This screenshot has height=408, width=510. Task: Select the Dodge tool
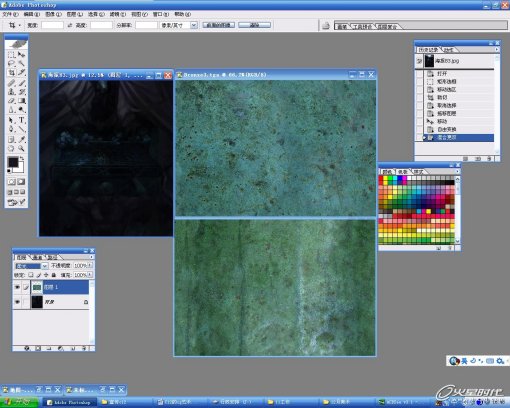click(22, 110)
